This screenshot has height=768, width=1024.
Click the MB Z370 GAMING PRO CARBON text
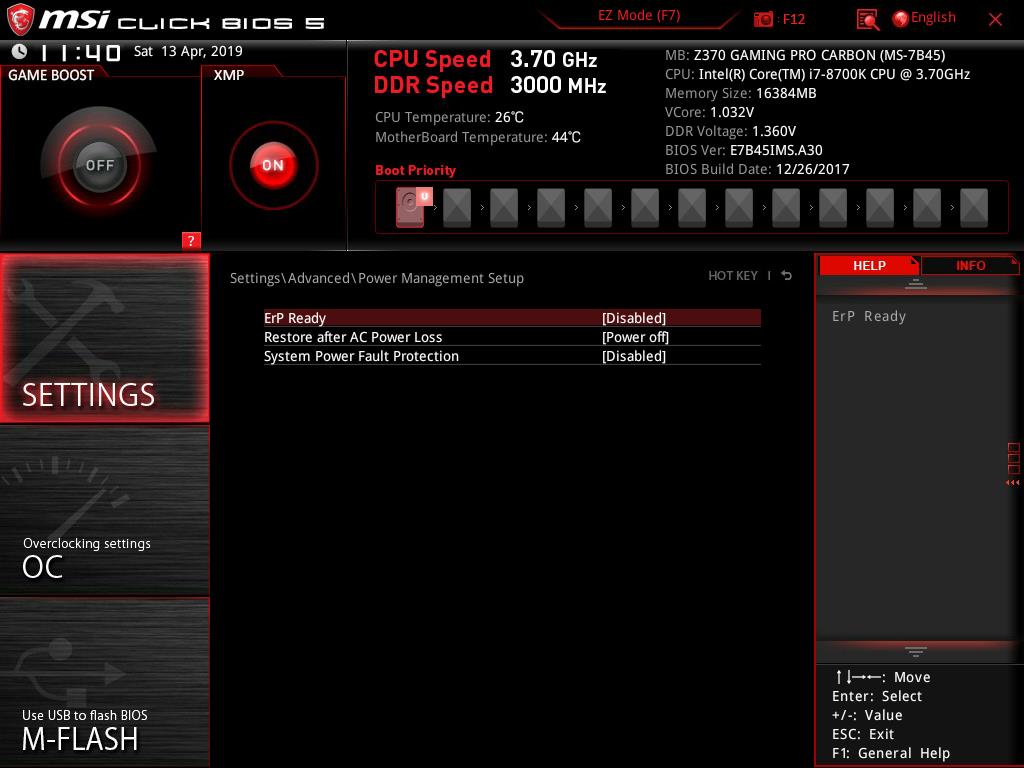pyautogui.click(x=805, y=55)
